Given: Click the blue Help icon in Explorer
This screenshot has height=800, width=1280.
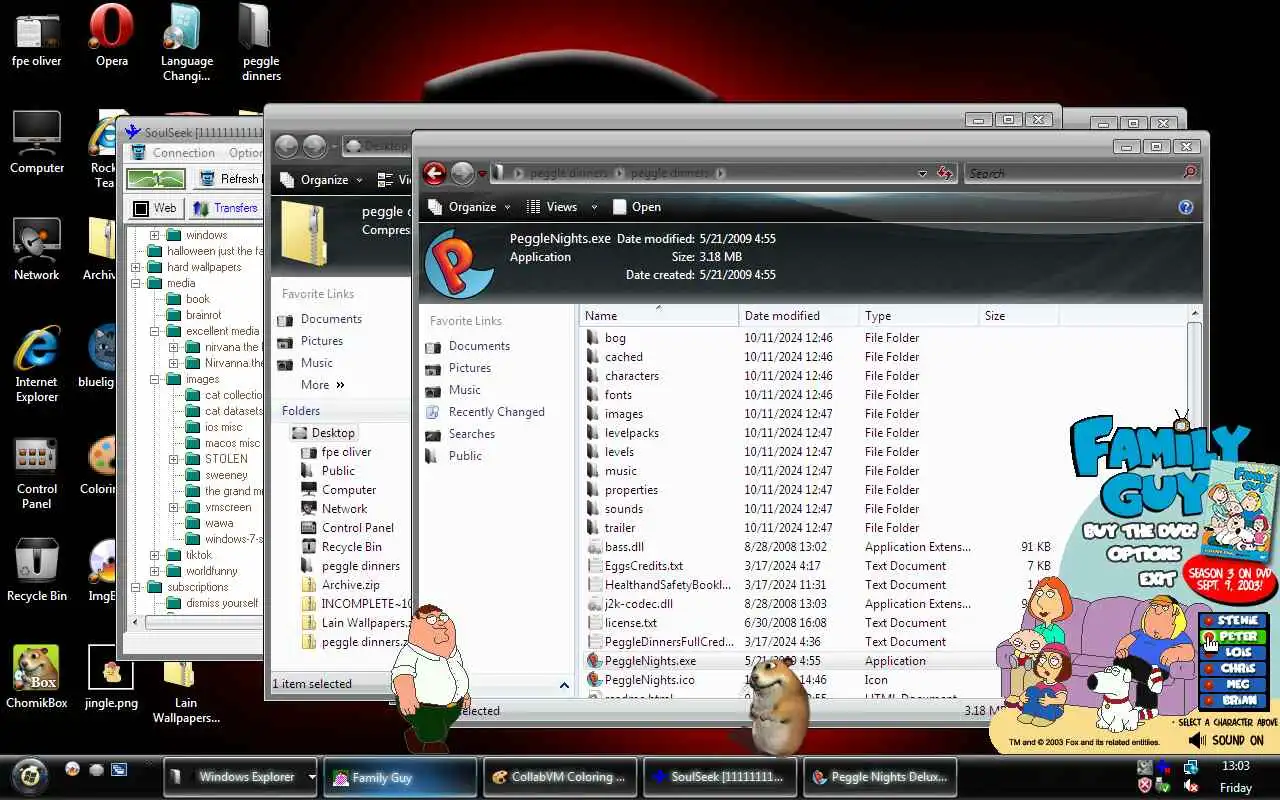Looking at the screenshot, I should (x=1186, y=207).
